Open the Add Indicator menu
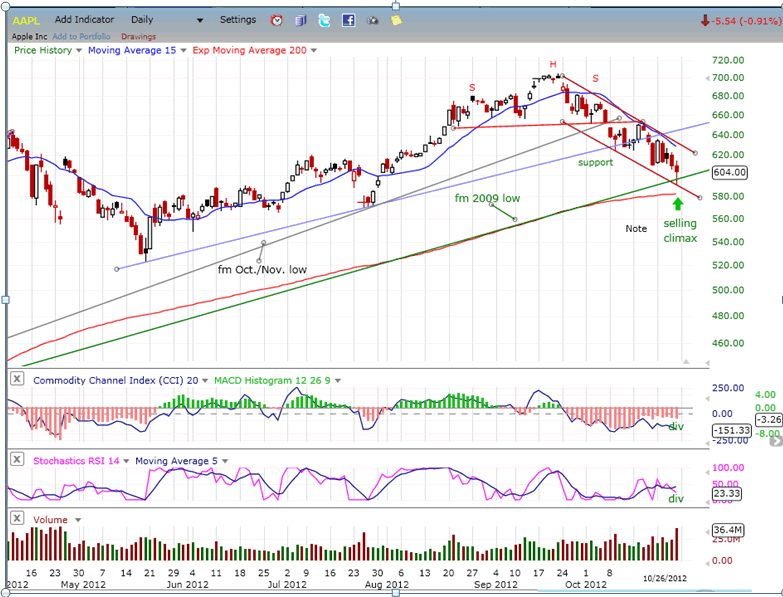The height and width of the screenshot is (597, 783). tap(84, 19)
